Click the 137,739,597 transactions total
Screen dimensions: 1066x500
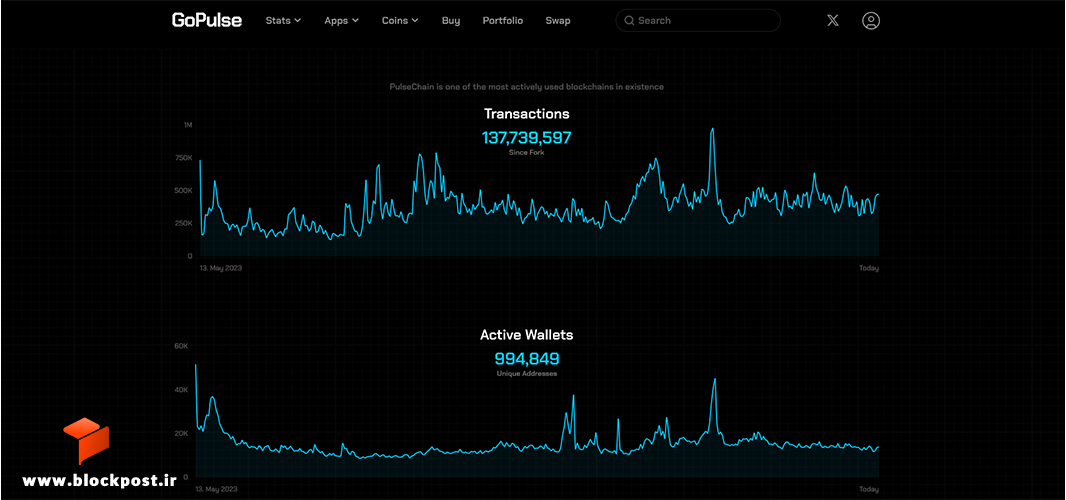pyautogui.click(x=527, y=138)
